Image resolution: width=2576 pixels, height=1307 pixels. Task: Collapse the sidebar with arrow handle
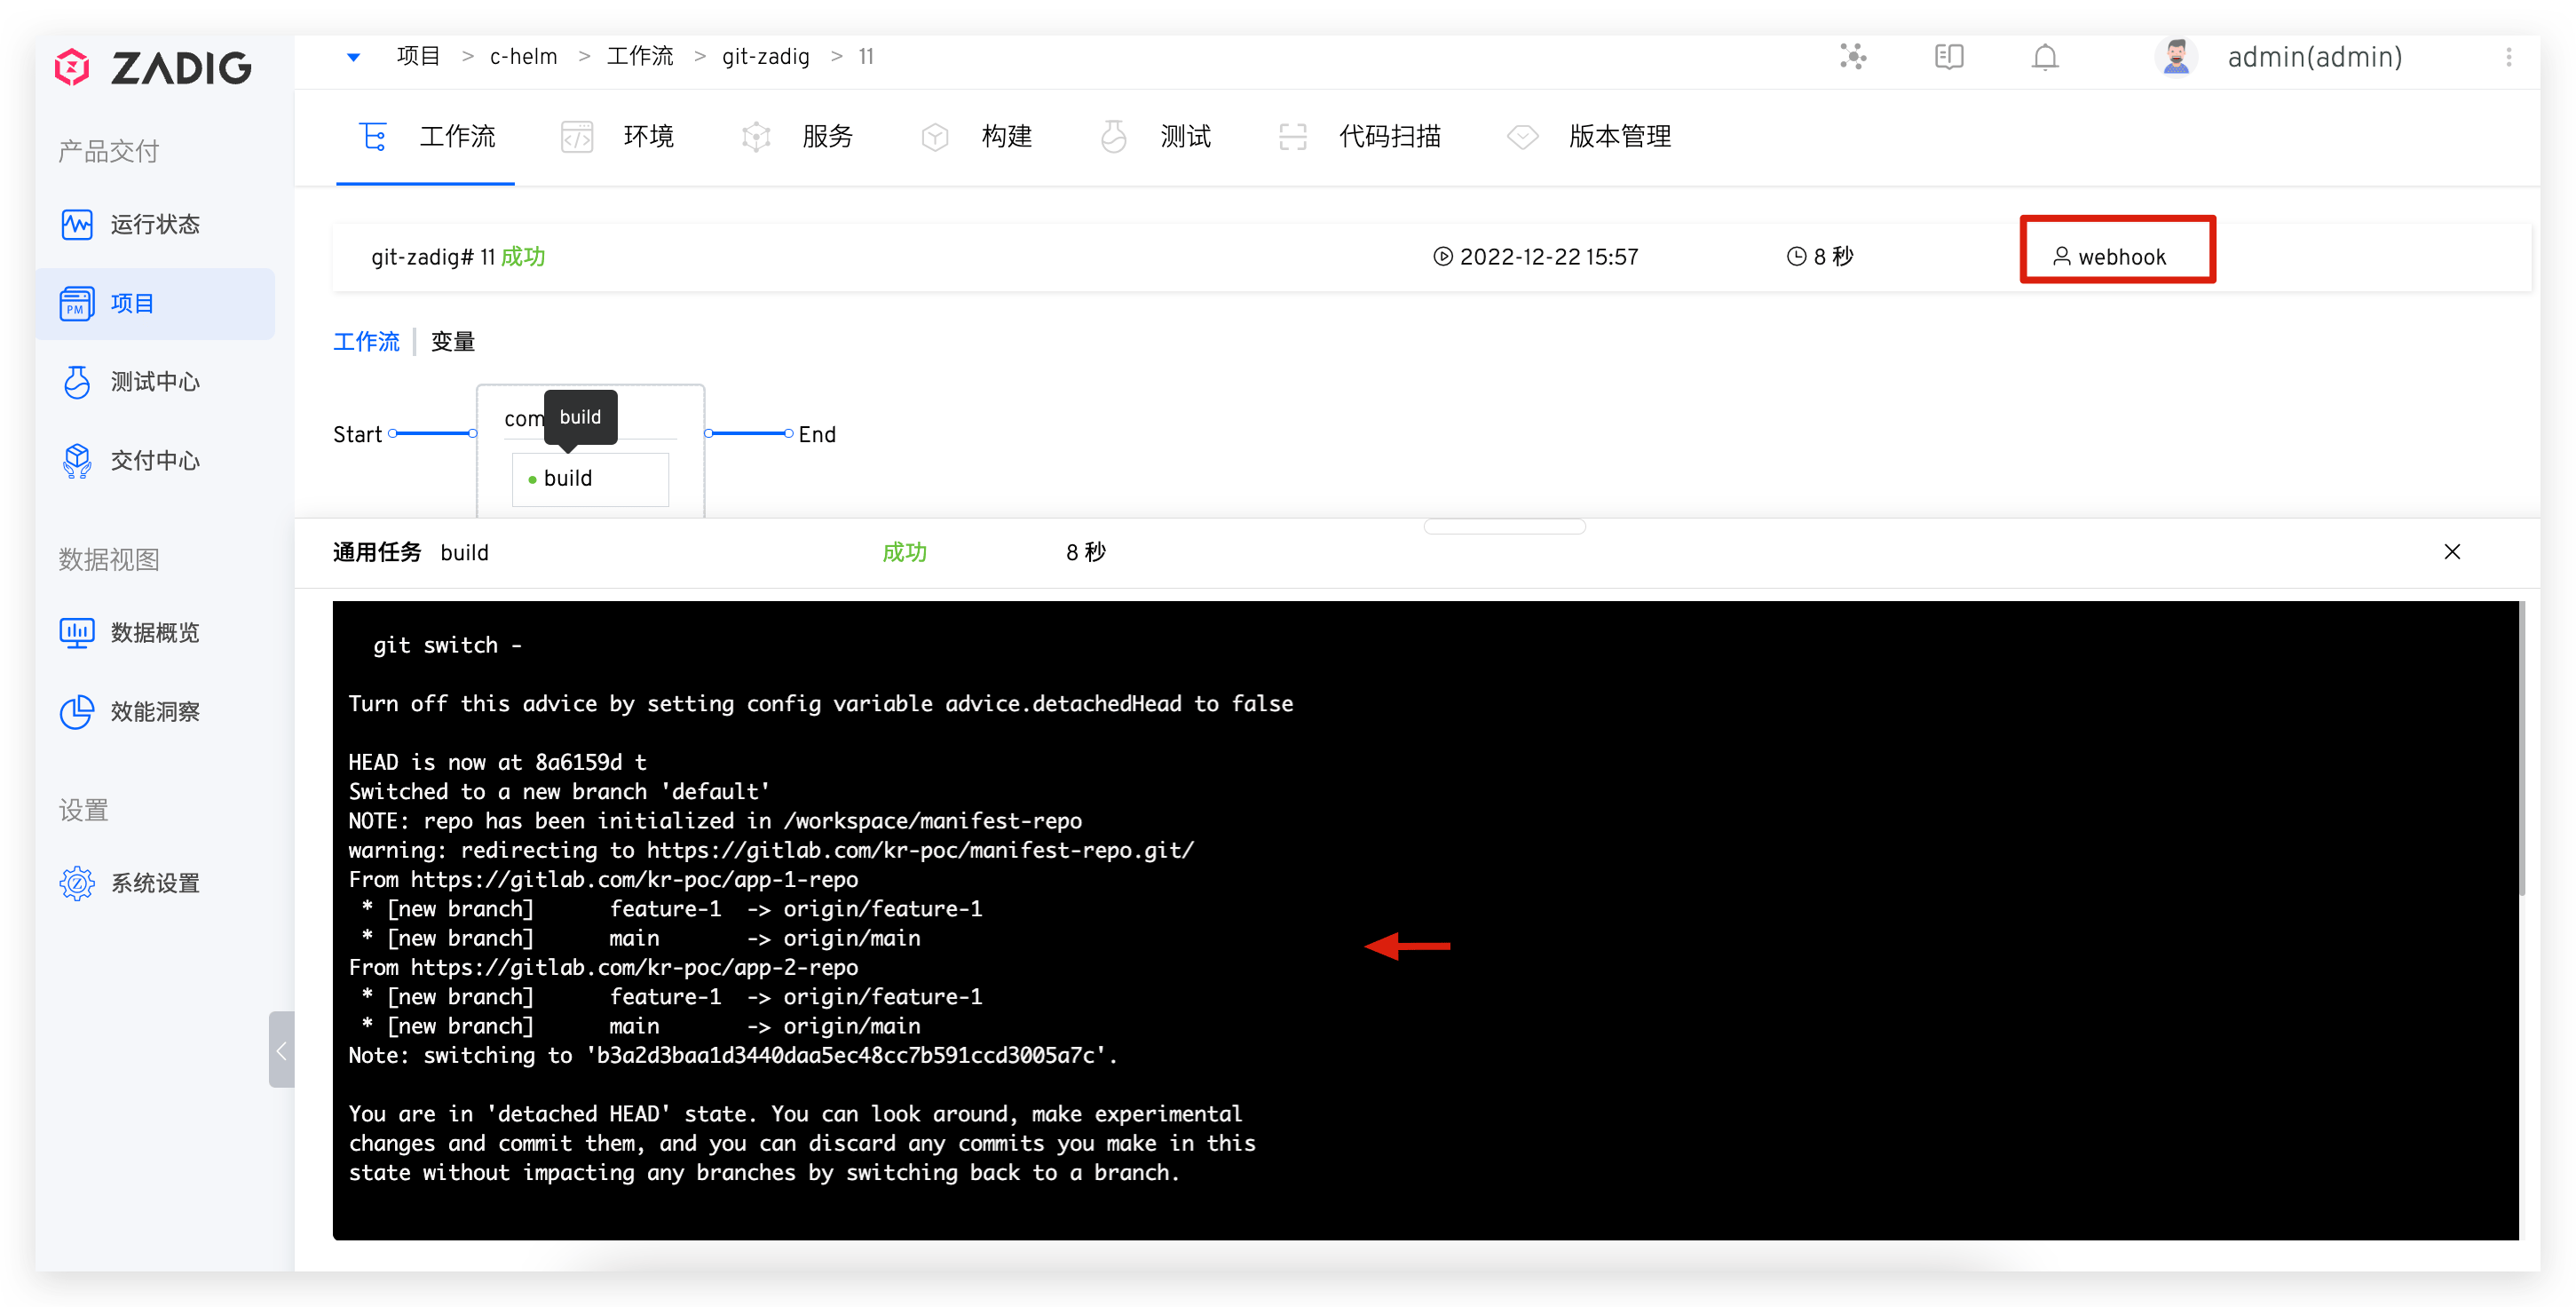tap(281, 1050)
